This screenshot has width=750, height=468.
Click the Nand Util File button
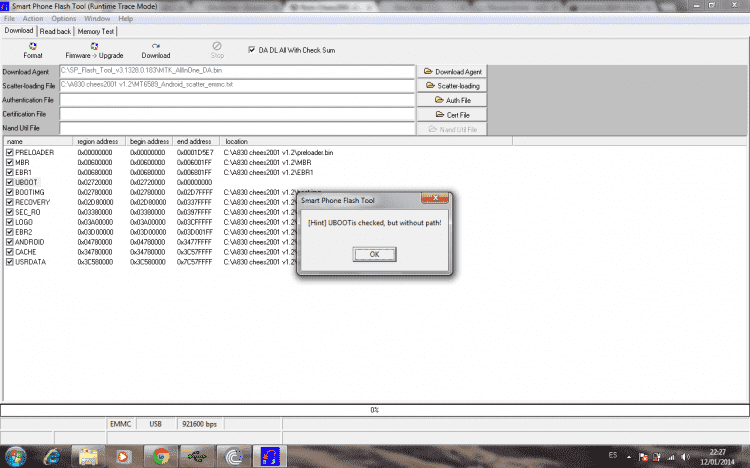pos(452,129)
